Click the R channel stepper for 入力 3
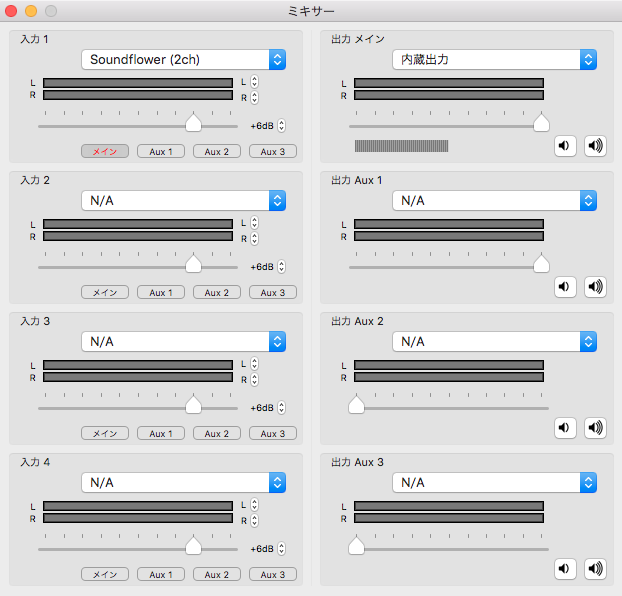Image resolution: width=622 pixels, height=596 pixels. (x=255, y=379)
